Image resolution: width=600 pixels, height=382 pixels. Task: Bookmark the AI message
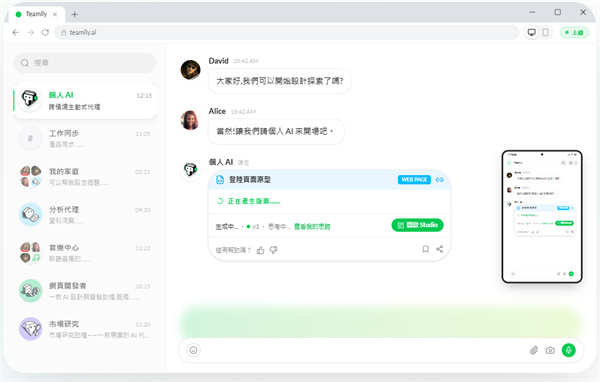(426, 249)
